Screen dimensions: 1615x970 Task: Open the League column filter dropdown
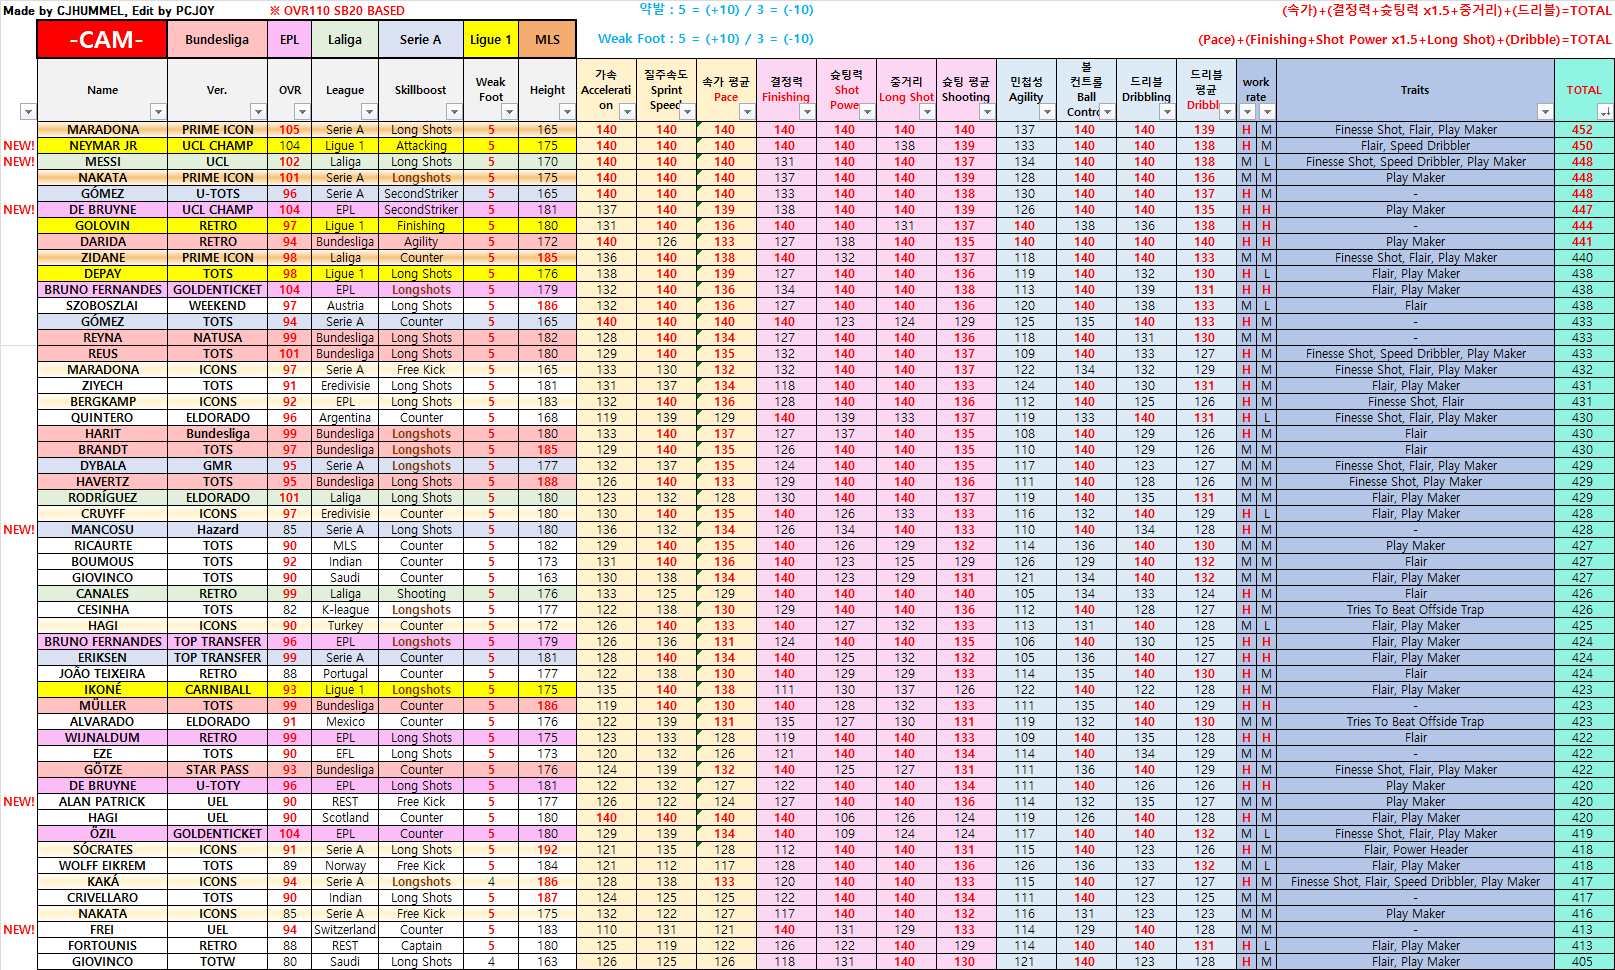[369, 112]
